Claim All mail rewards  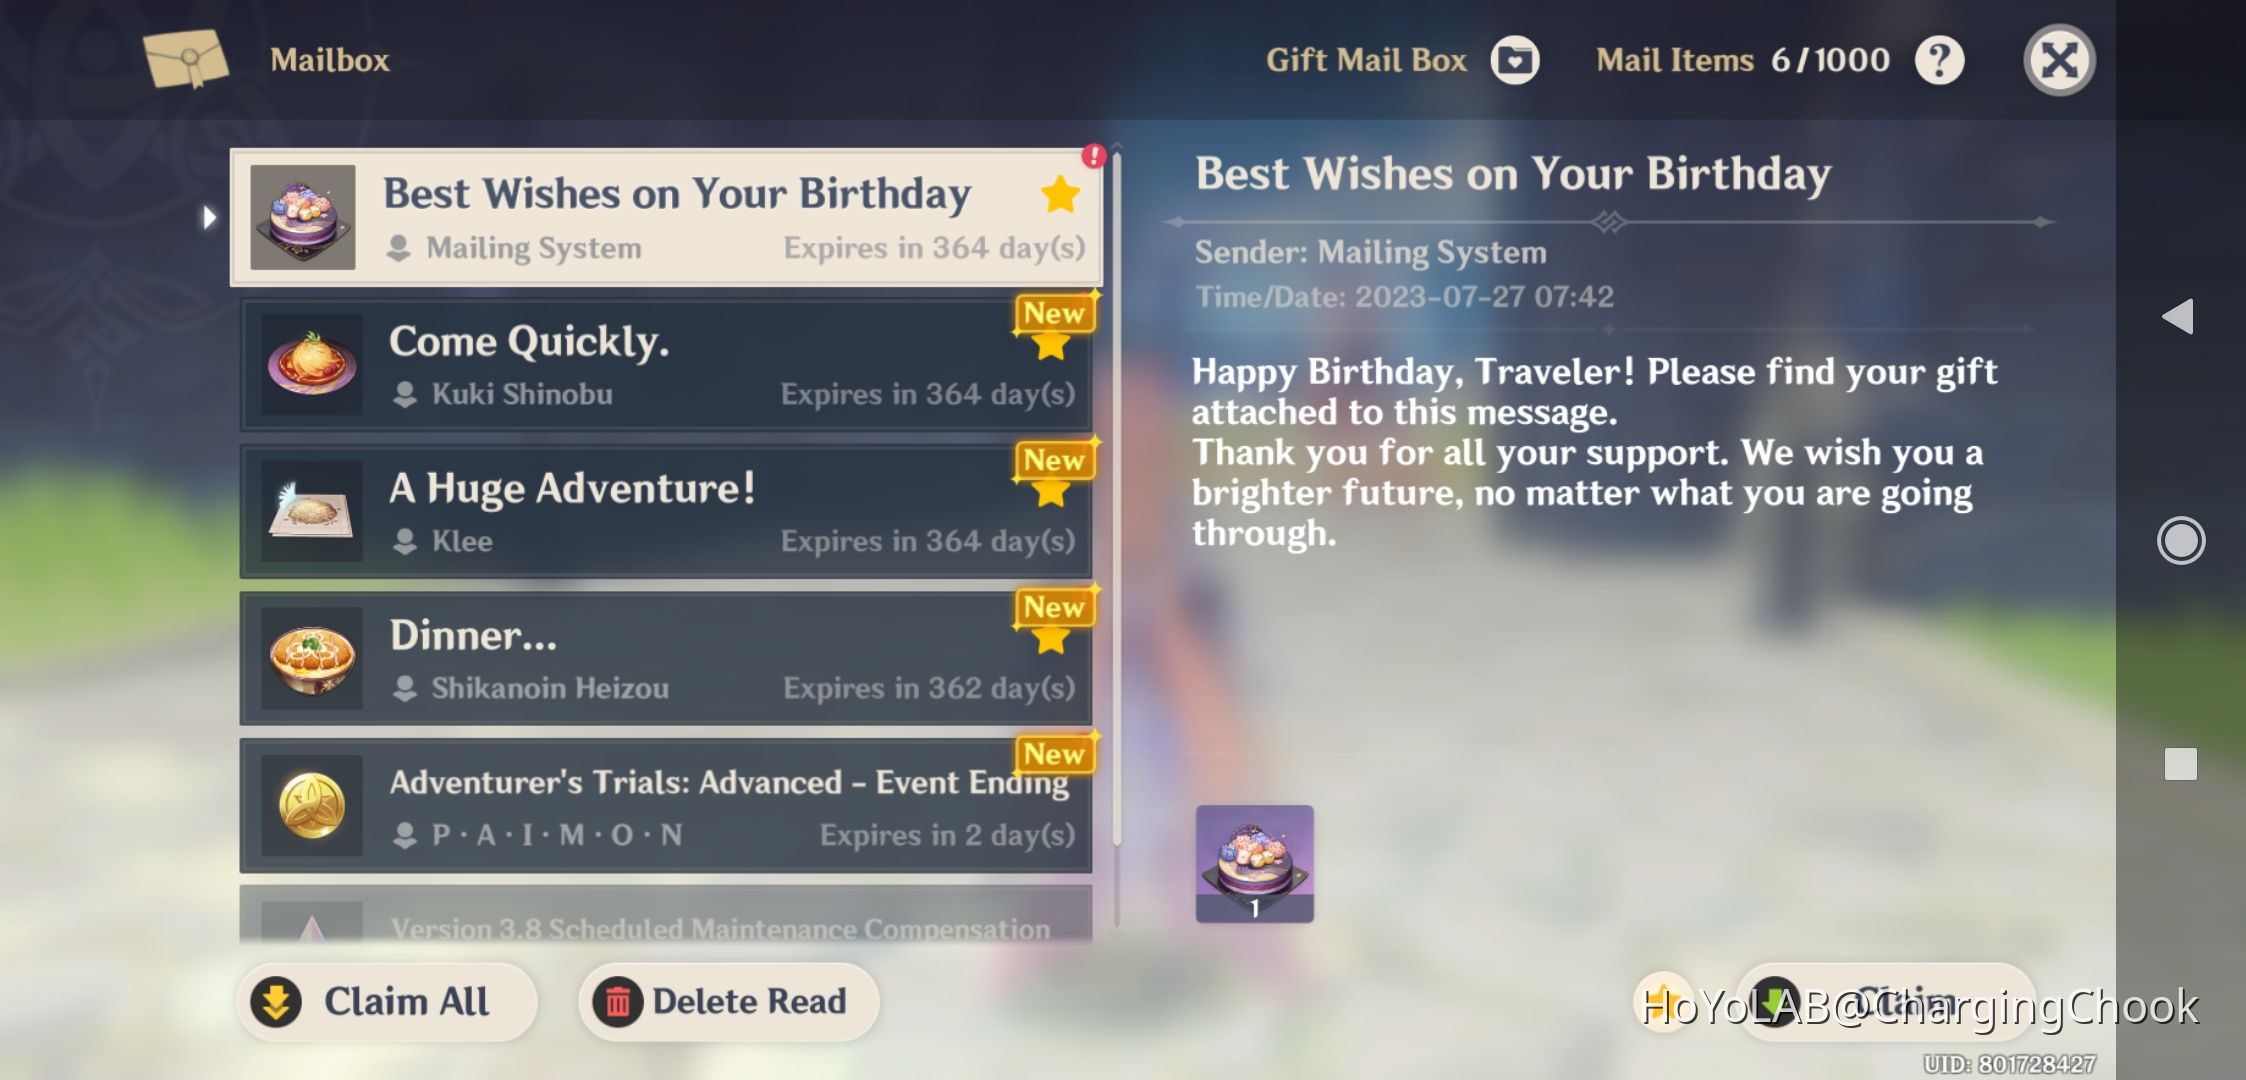pos(387,1002)
